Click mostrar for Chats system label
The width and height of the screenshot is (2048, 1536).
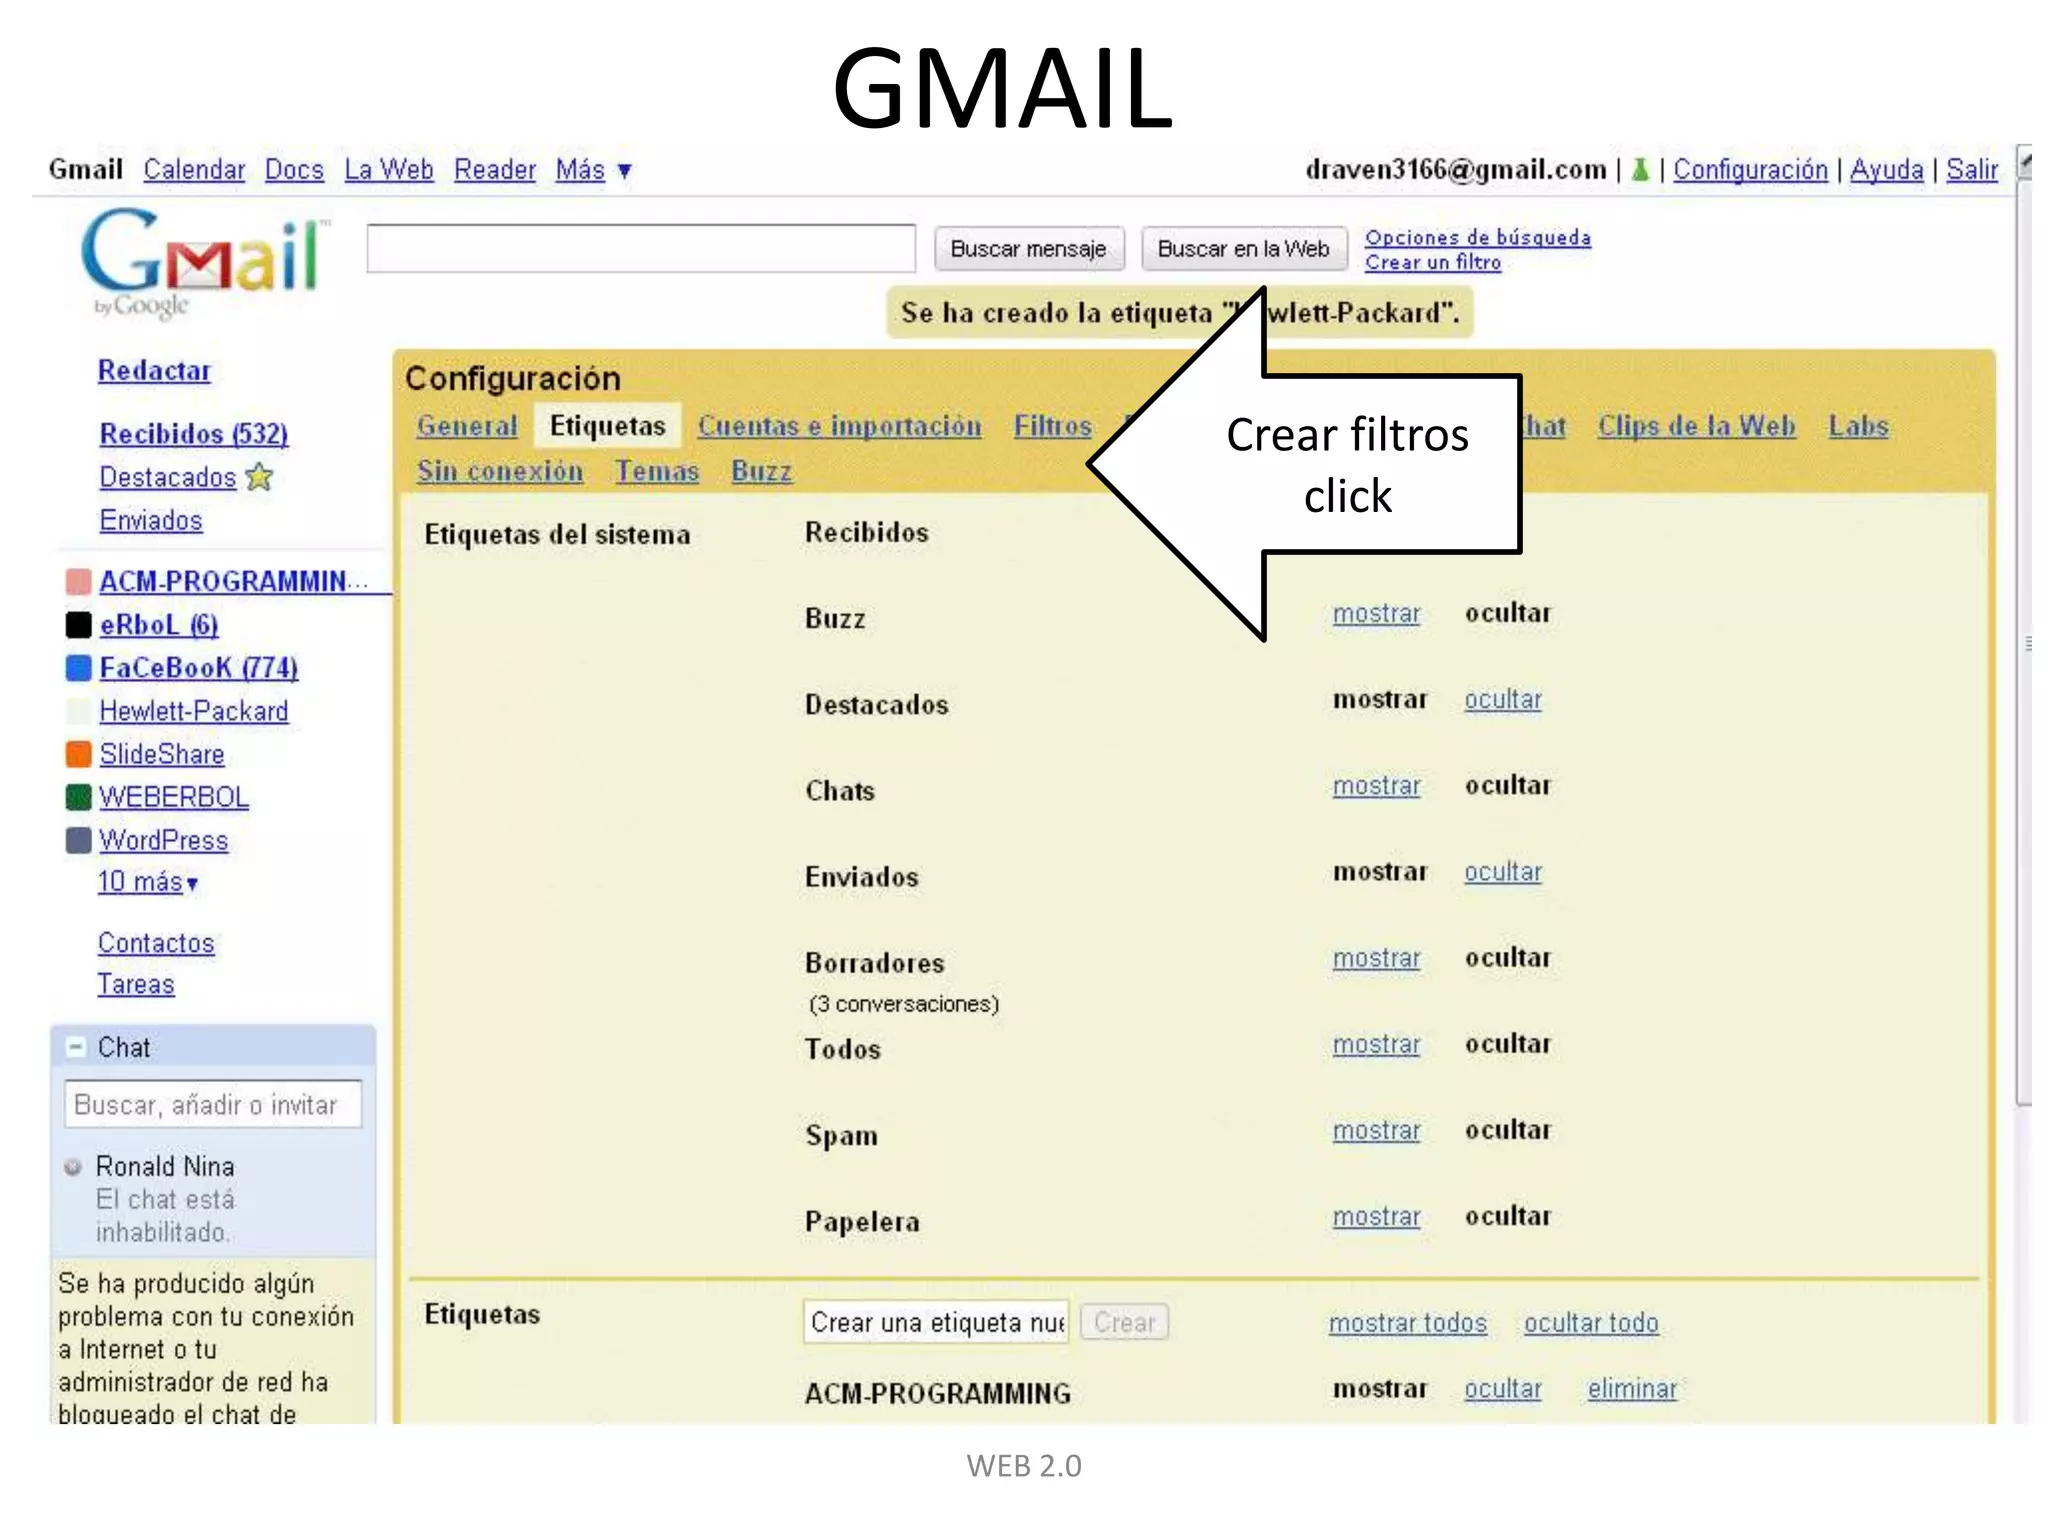1376,786
